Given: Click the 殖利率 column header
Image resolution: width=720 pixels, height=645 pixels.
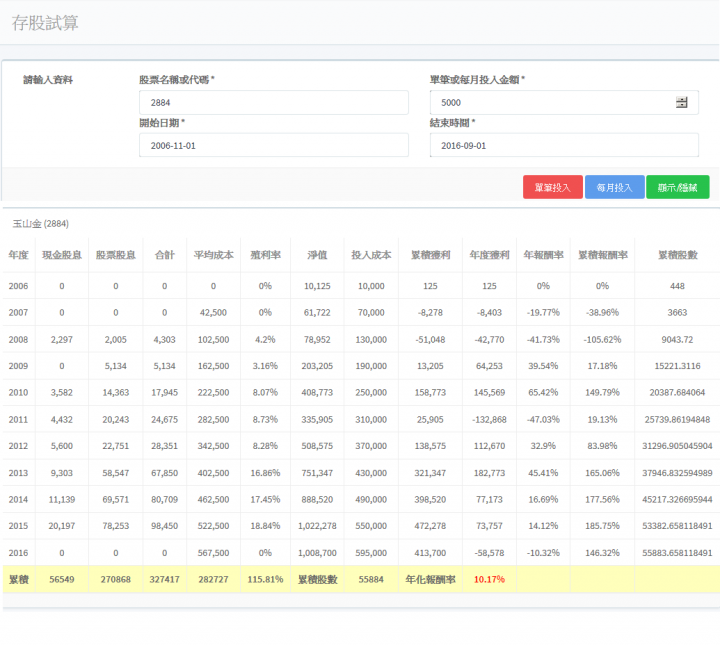Looking at the screenshot, I should [265, 255].
